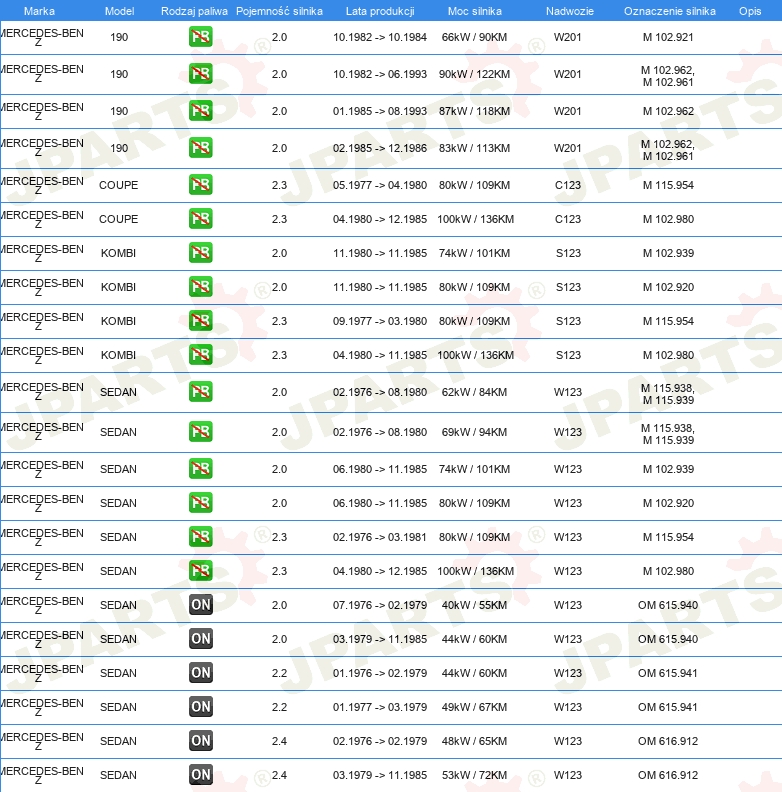Screen dimensions: 782x792
Task: Click the Moc silnika column header
Action: pos(474,11)
